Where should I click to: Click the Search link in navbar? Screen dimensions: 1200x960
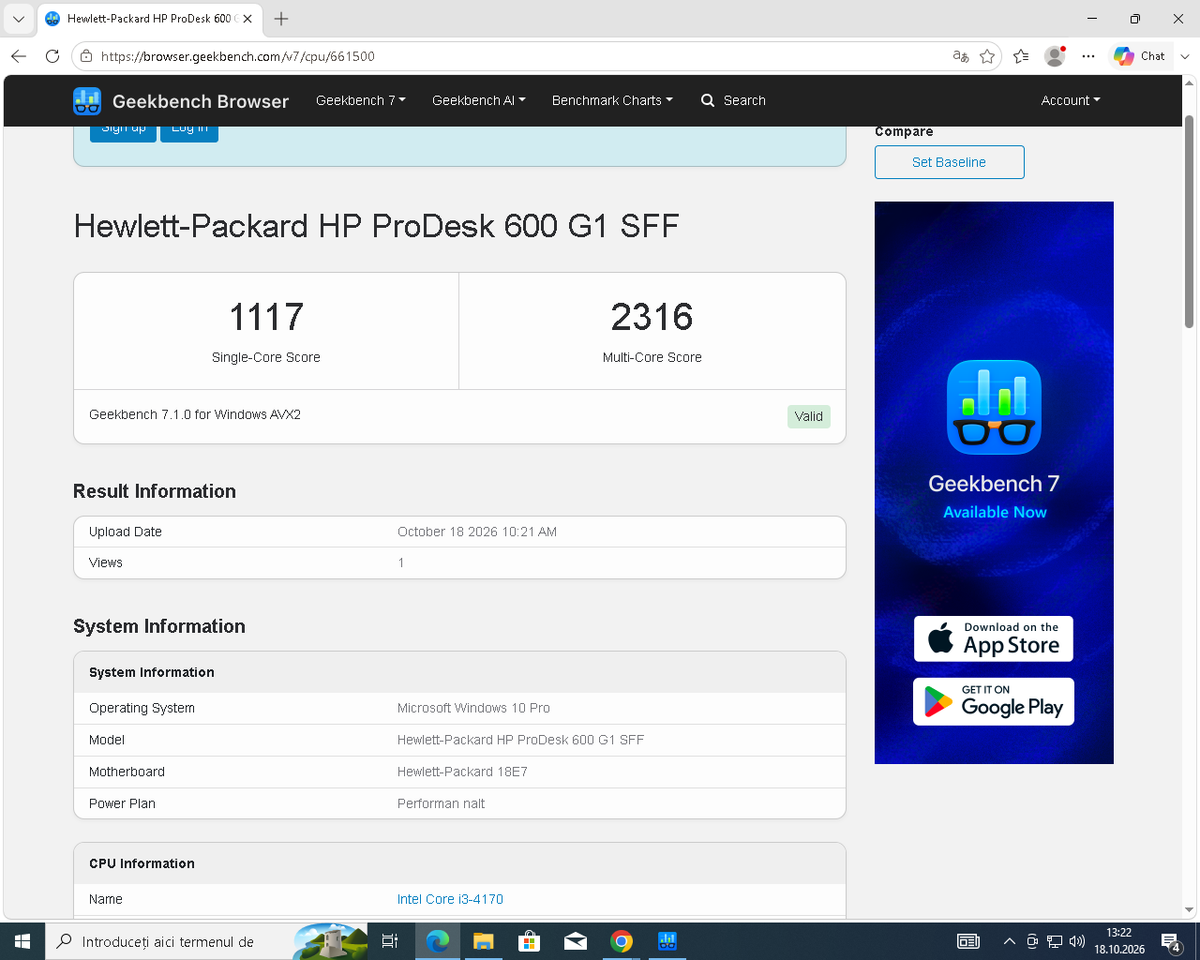734,101
